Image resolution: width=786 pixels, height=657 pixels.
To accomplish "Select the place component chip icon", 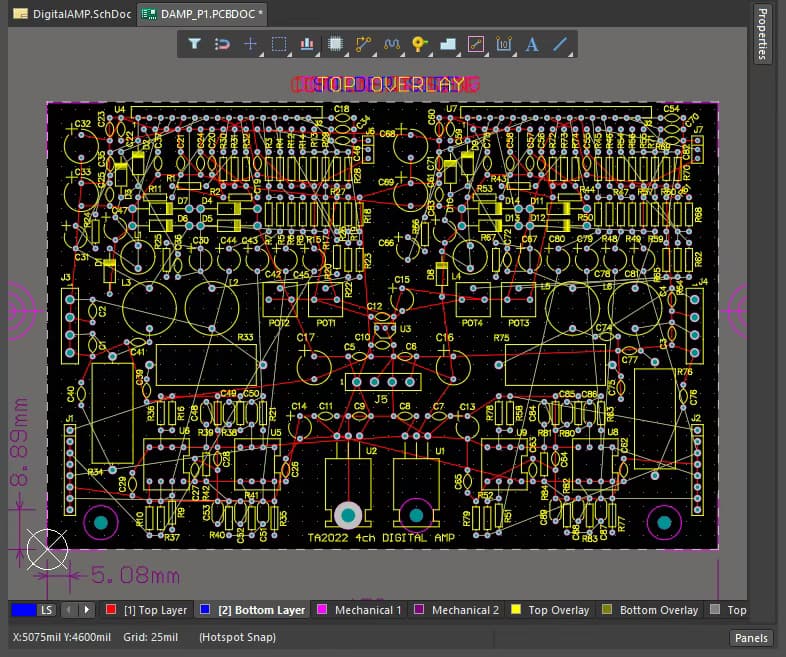I will pos(335,44).
